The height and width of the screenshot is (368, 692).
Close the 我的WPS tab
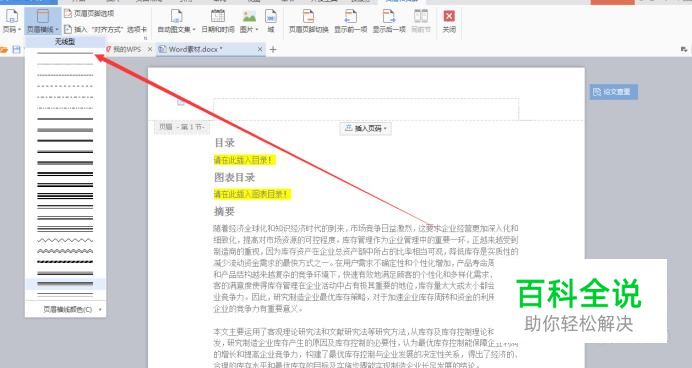point(150,49)
